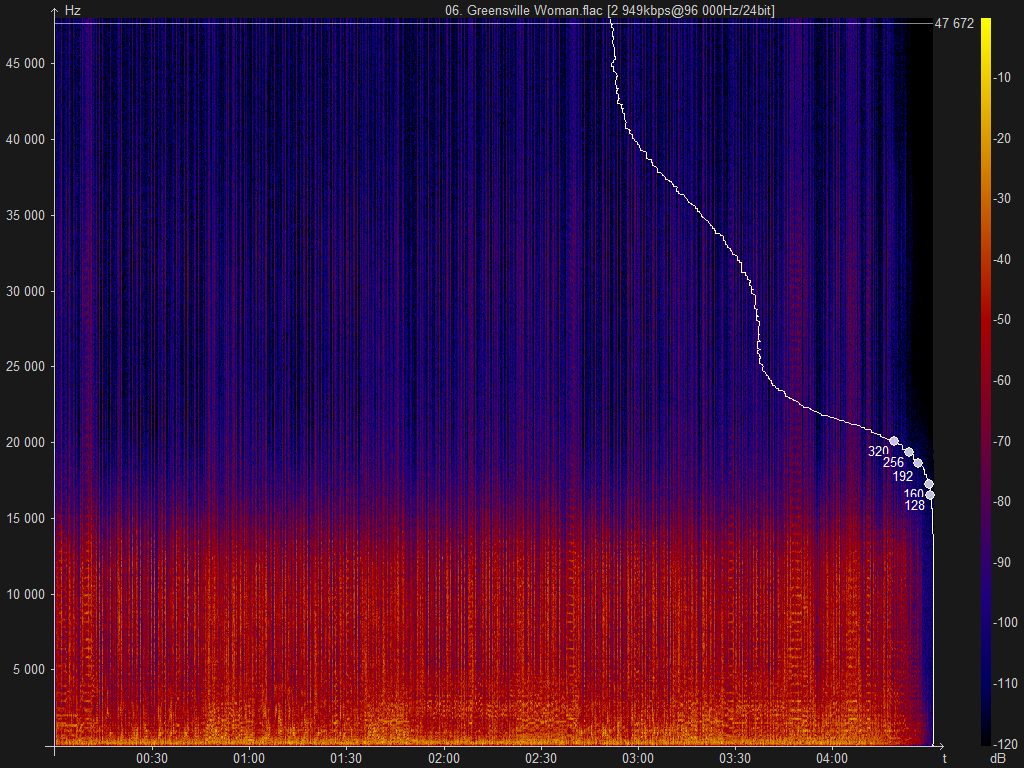Viewport: 1024px width, 768px height.
Task: Click the 5 000 Hz frequency label
Action: click(x=29, y=669)
